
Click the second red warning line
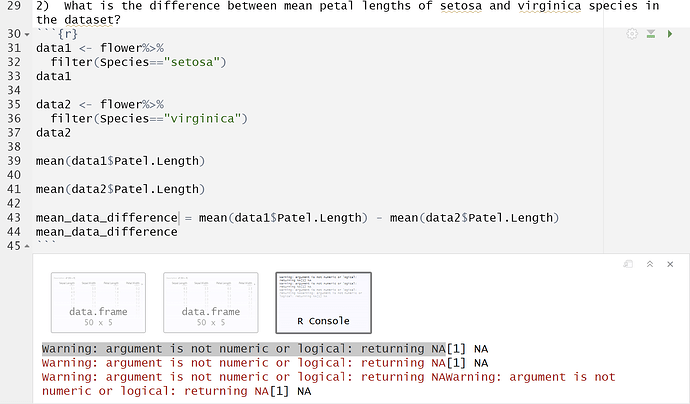pos(244,363)
